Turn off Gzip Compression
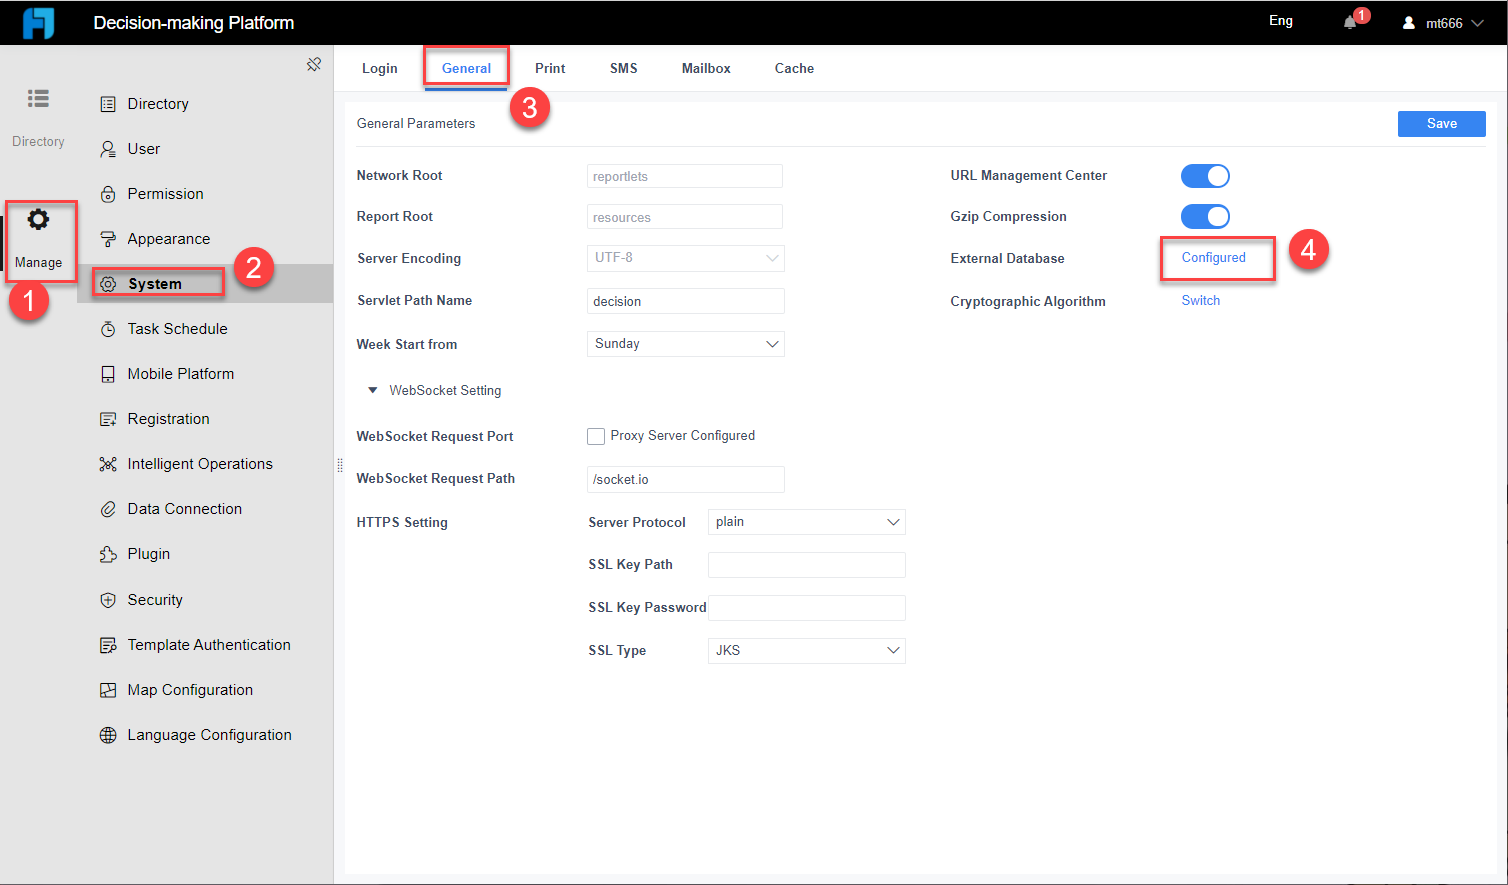This screenshot has height=885, width=1508. pos(1205,216)
